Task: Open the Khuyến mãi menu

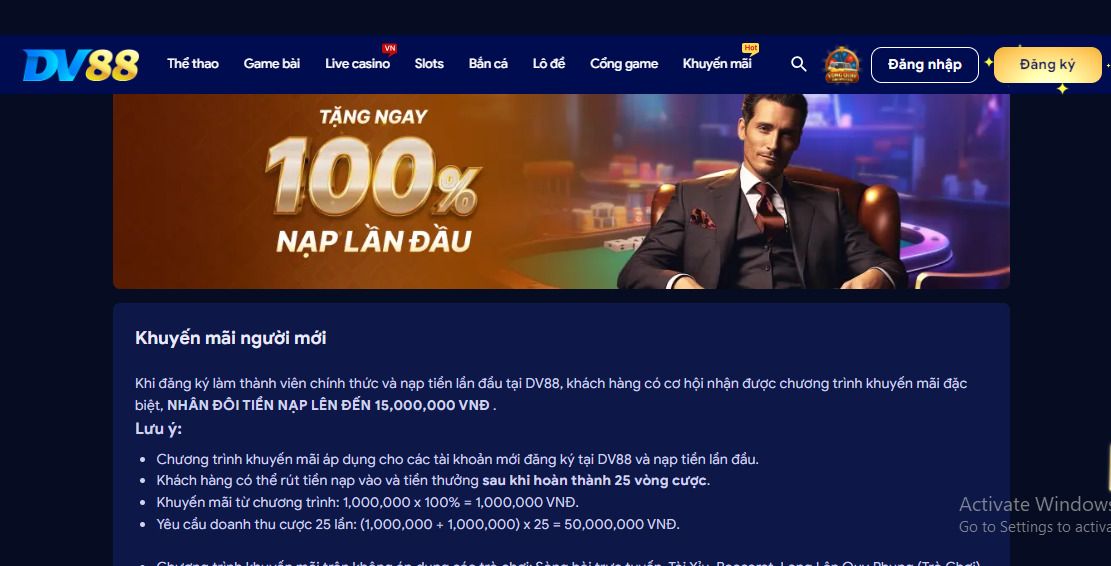Action: pyautogui.click(x=717, y=64)
